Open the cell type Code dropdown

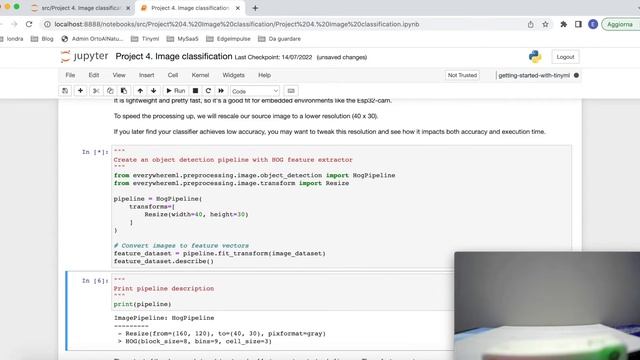point(255,91)
